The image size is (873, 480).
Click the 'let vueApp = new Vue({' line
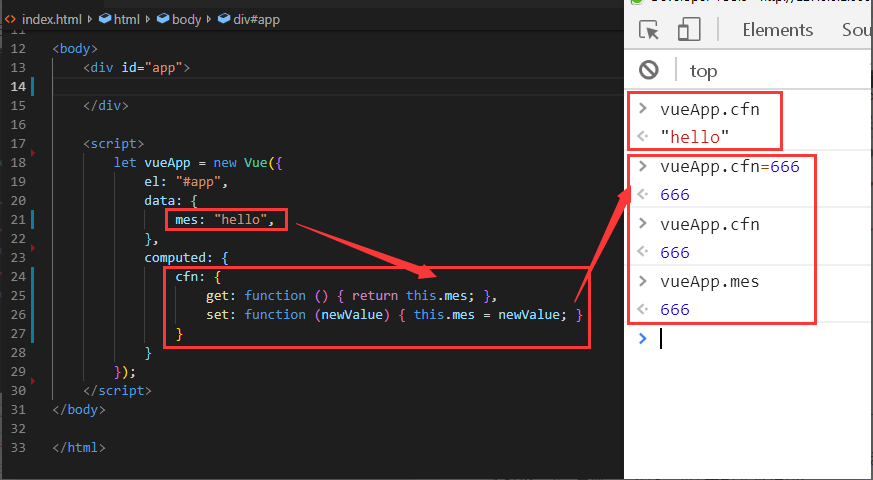click(198, 163)
